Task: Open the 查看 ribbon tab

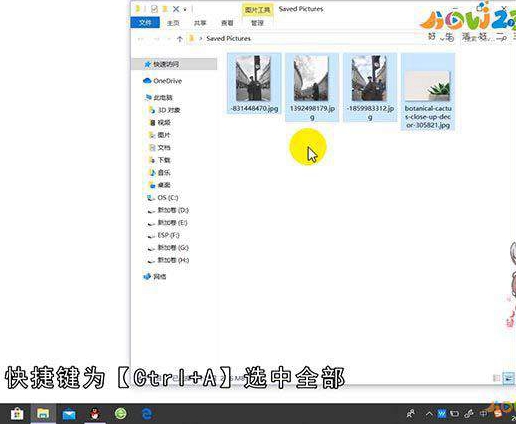Action: pyautogui.click(x=227, y=23)
